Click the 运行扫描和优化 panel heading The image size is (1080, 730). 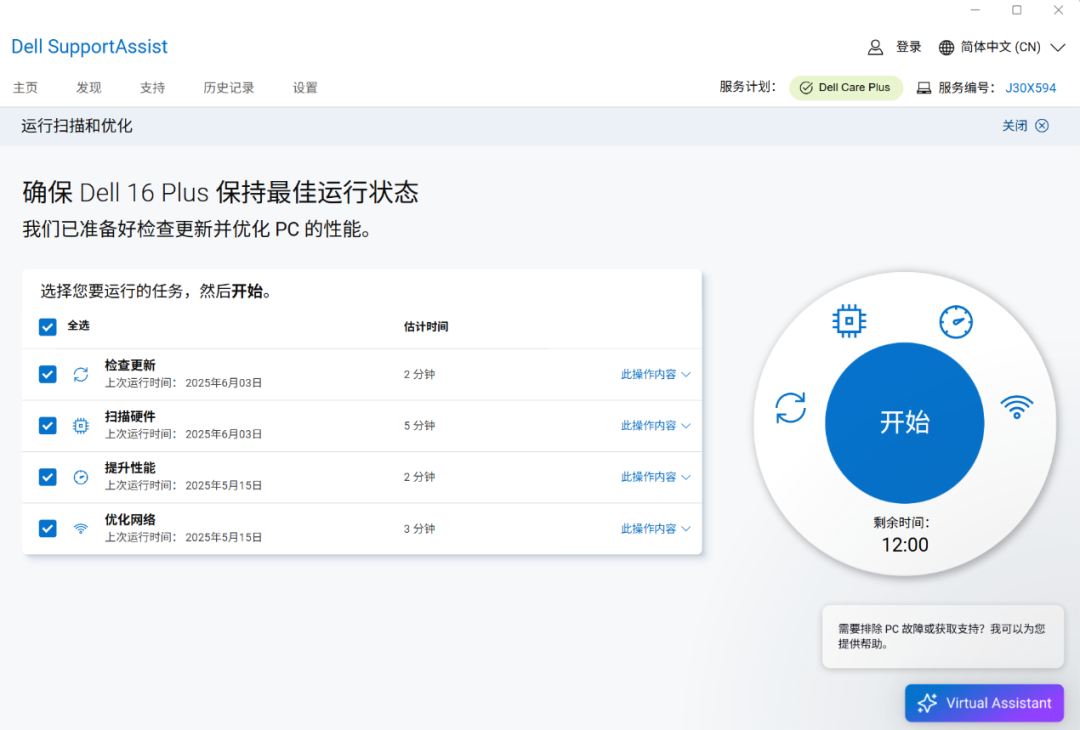pos(76,126)
